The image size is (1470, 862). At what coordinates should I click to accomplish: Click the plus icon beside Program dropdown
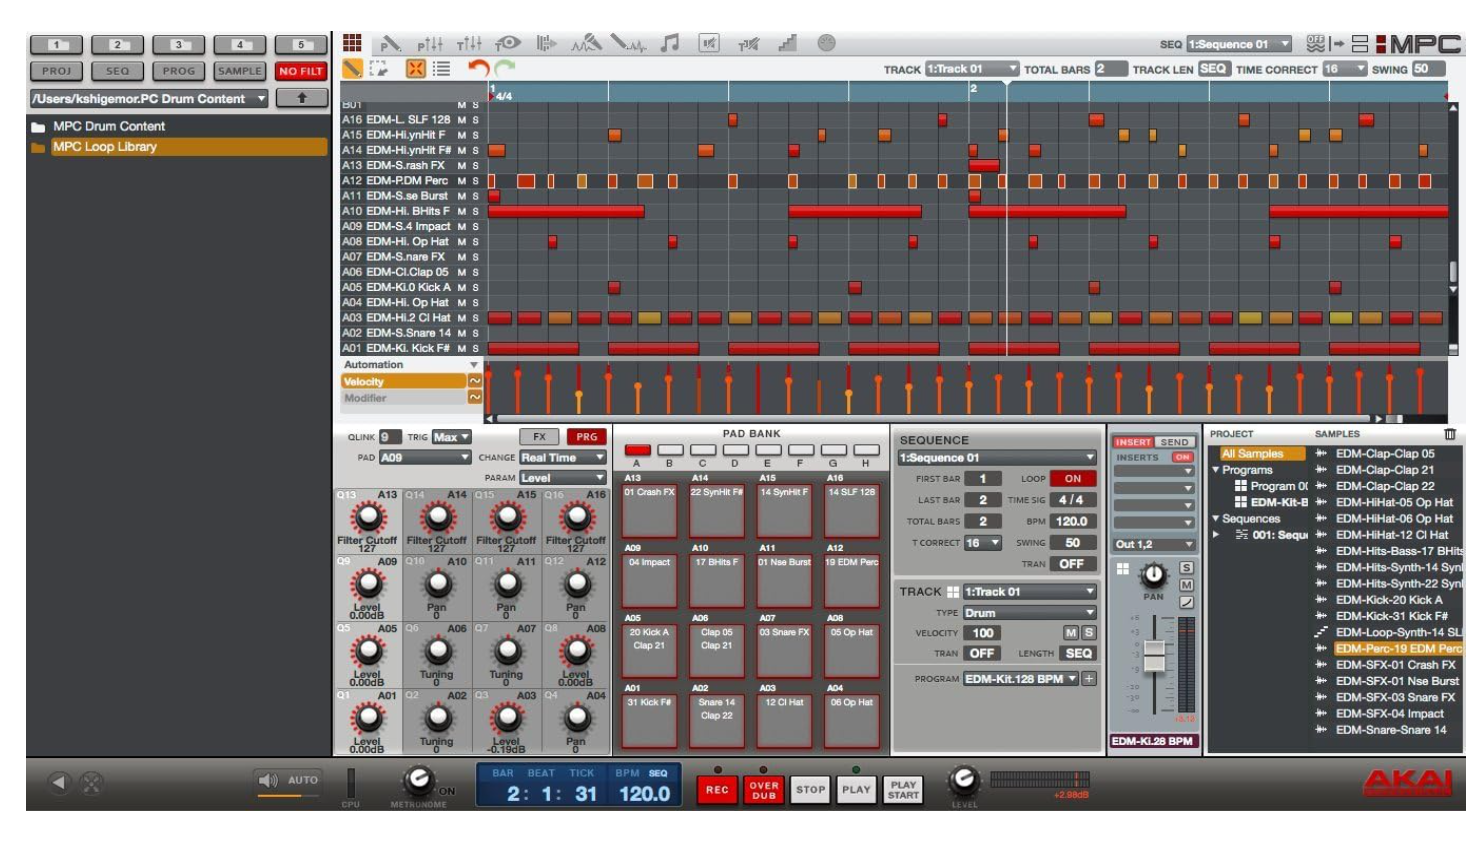click(x=1089, y=679)
